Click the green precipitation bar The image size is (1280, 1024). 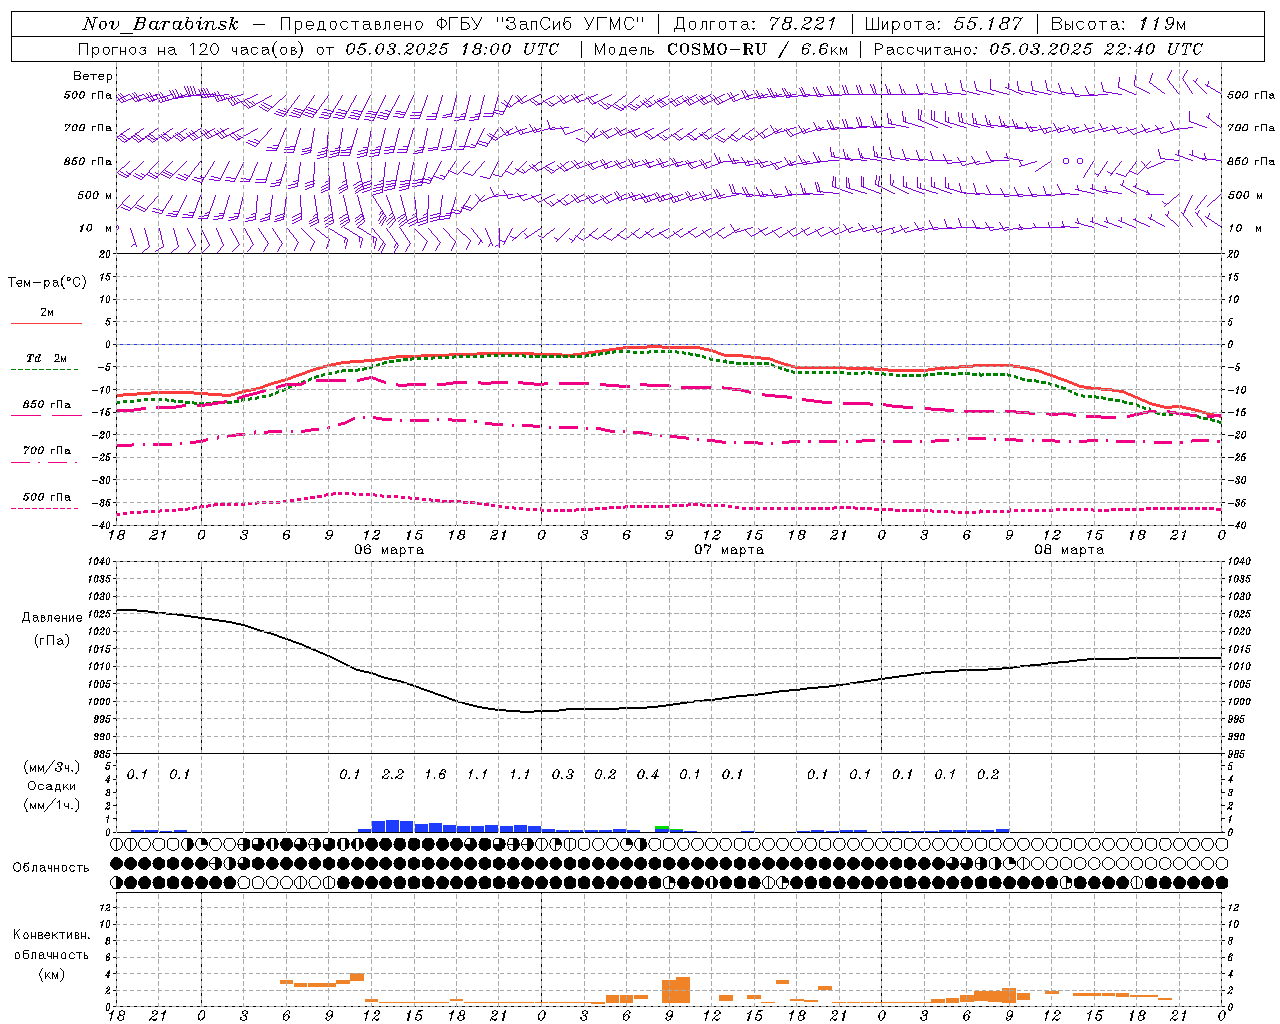(662, 828)
